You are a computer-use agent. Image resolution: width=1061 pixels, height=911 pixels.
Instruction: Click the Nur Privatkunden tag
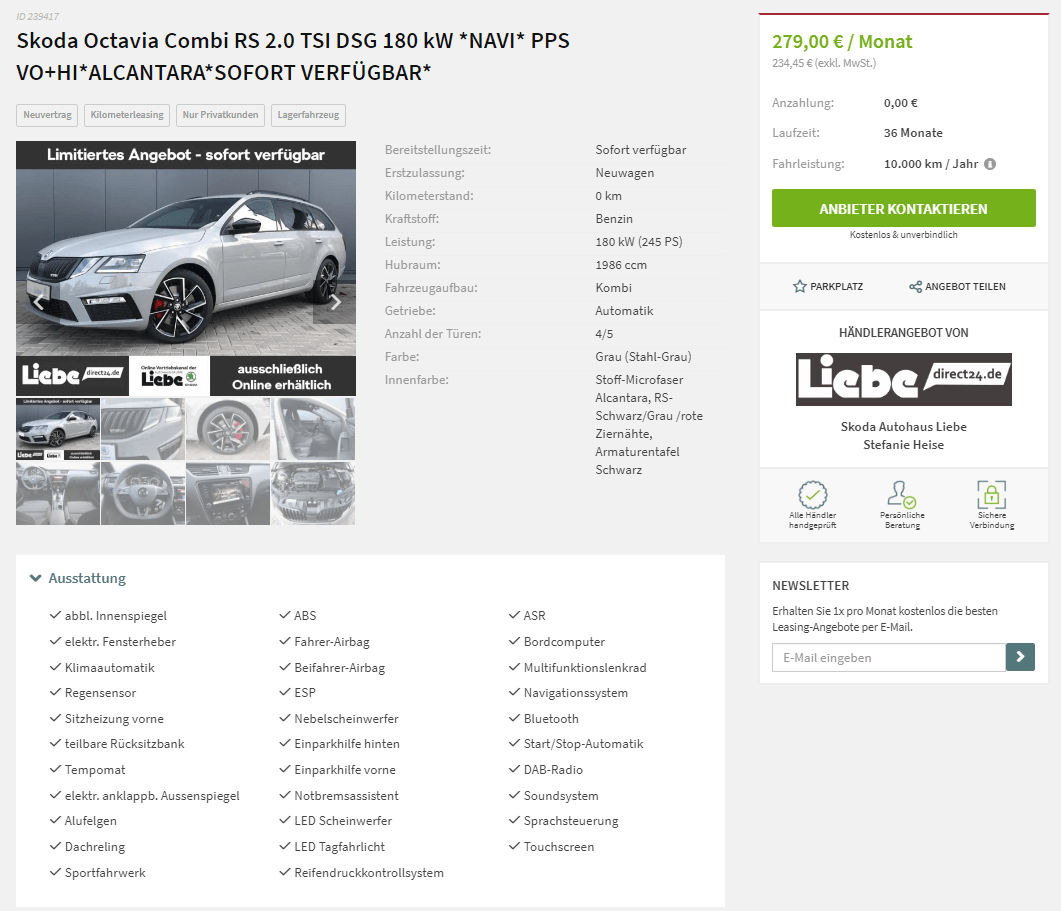click(x=221, y=115)
